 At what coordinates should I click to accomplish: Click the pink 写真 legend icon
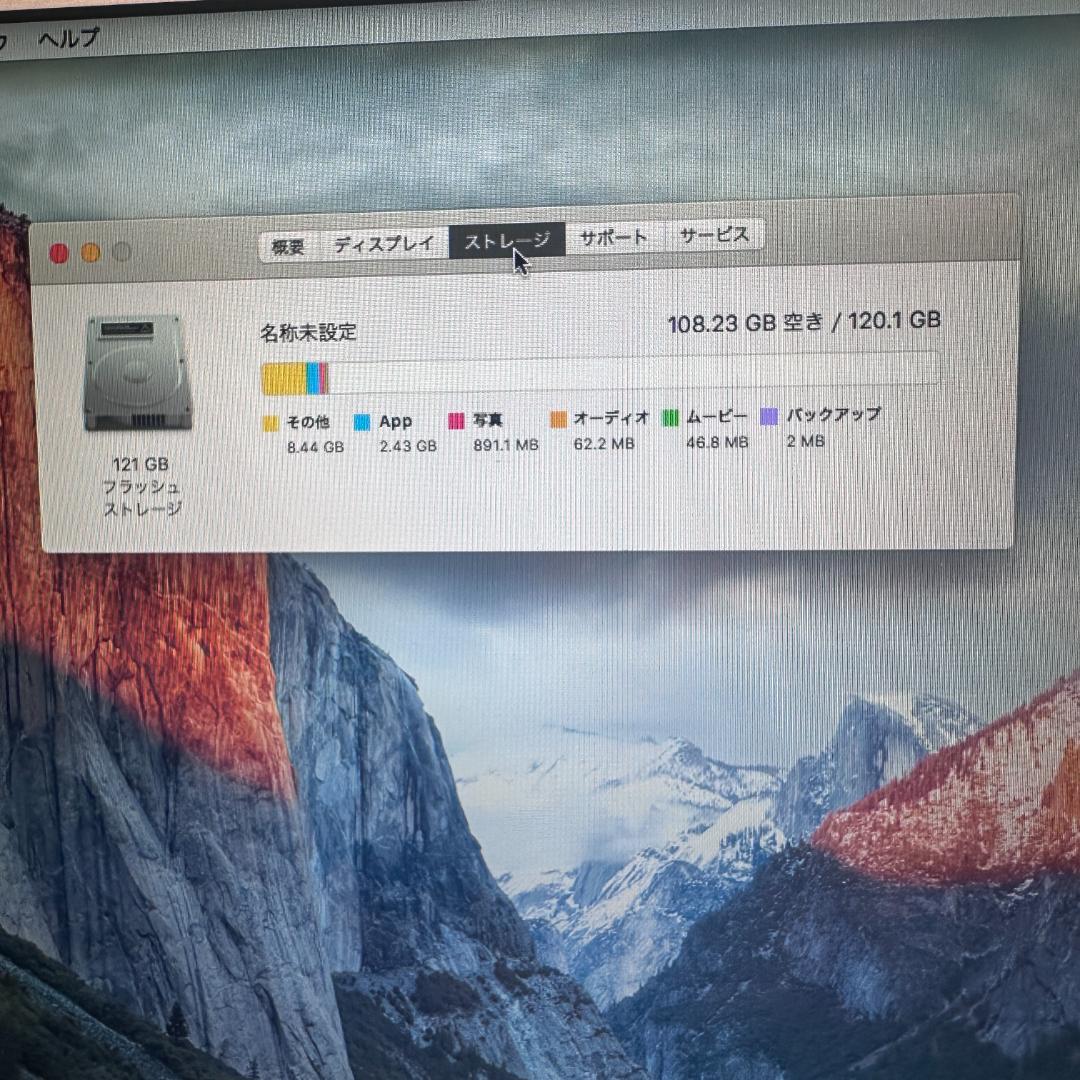coord(457,421)
